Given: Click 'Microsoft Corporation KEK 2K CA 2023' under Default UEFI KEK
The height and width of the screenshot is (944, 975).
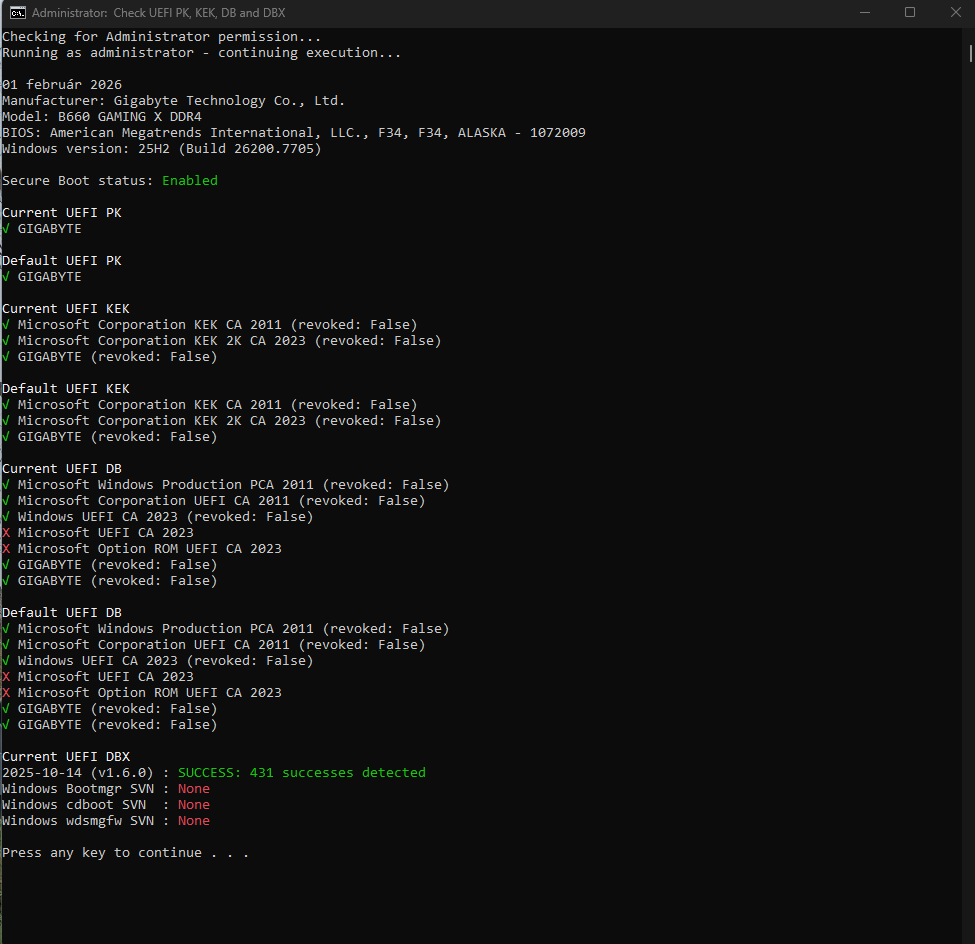Looking at the screenshot, I should click(x=162, y=421).
